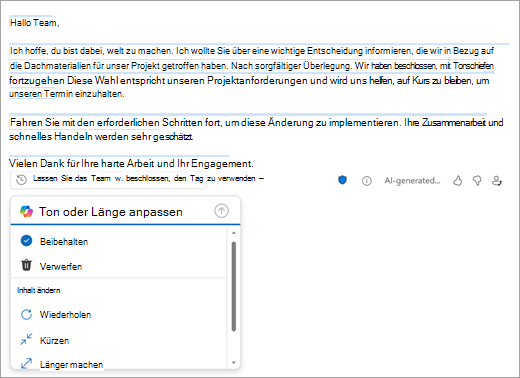
Task: Click the blue shield icon
Action: coord(342,180)
